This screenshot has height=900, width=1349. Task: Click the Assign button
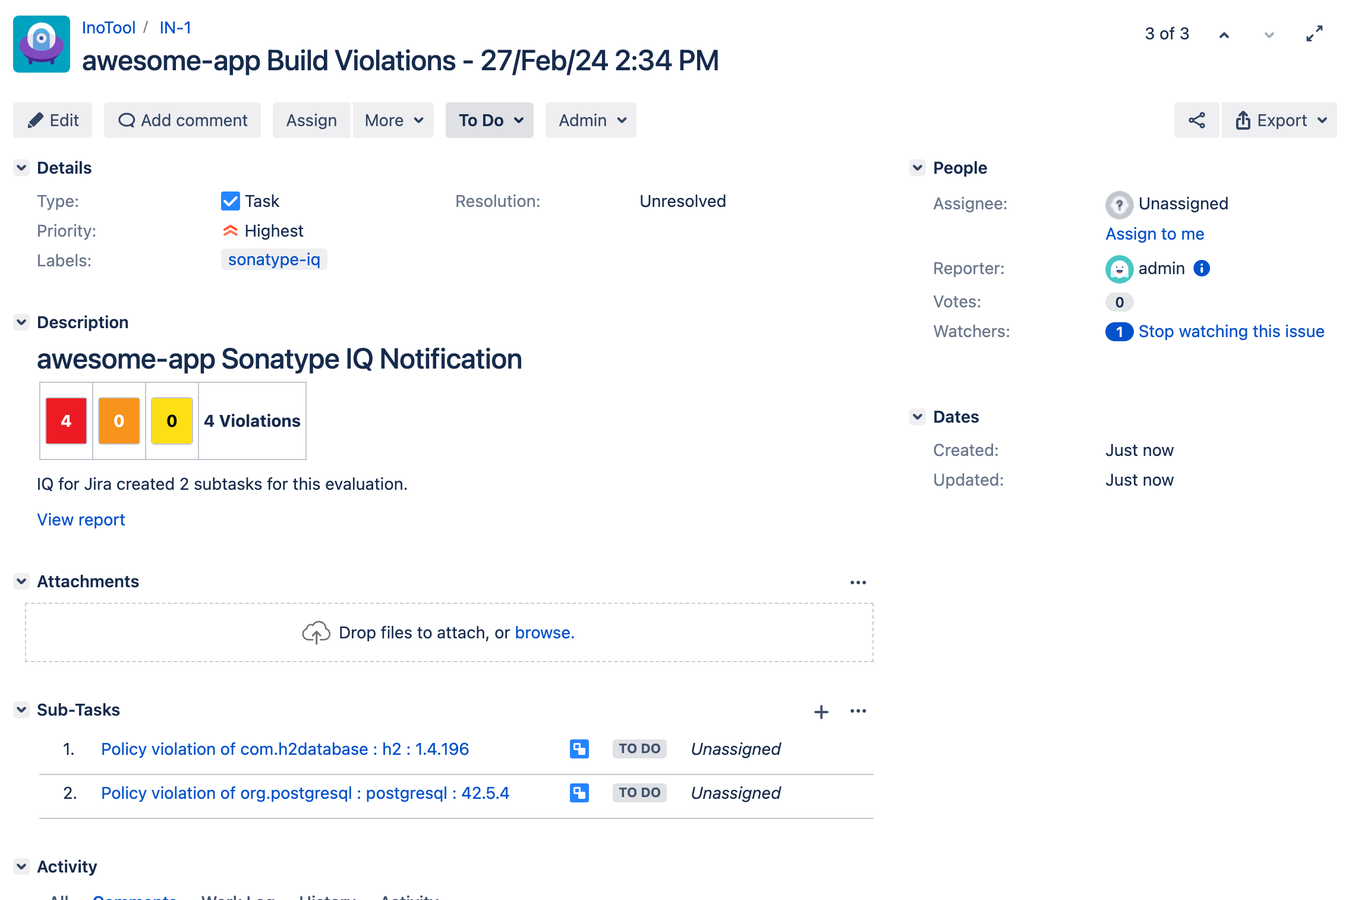[311, 120]
